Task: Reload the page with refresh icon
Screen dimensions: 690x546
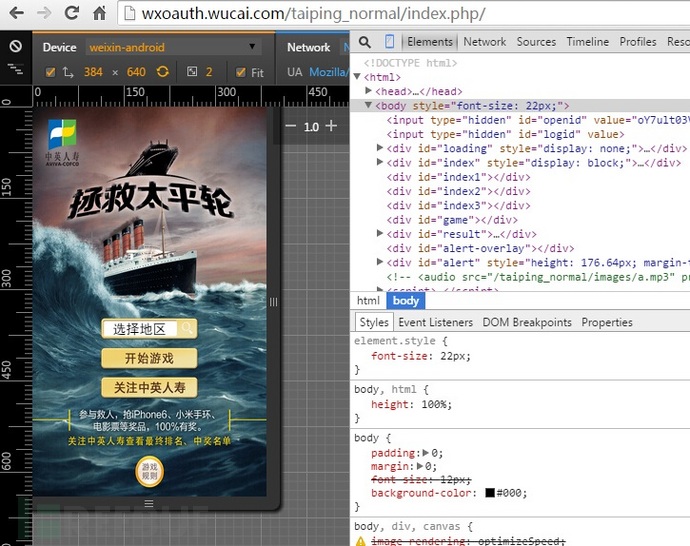Action: click(72, 13)
